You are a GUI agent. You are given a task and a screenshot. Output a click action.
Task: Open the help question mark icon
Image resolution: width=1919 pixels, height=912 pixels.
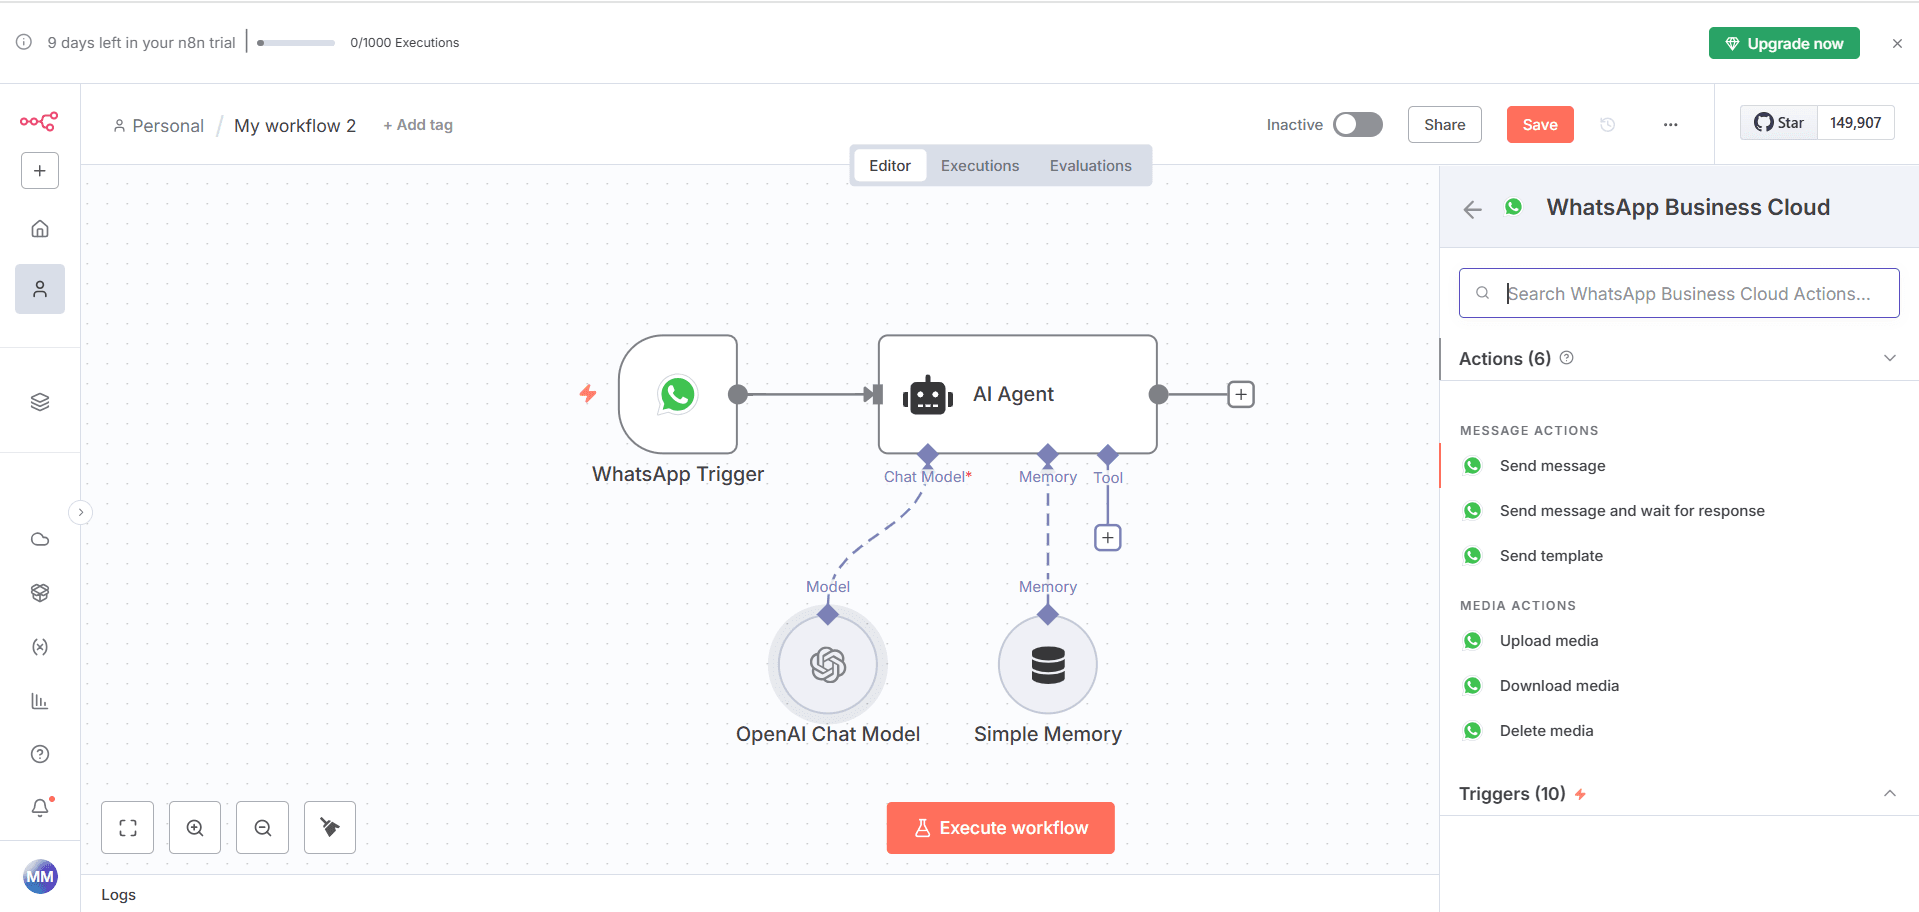click(x=40, y=754)
